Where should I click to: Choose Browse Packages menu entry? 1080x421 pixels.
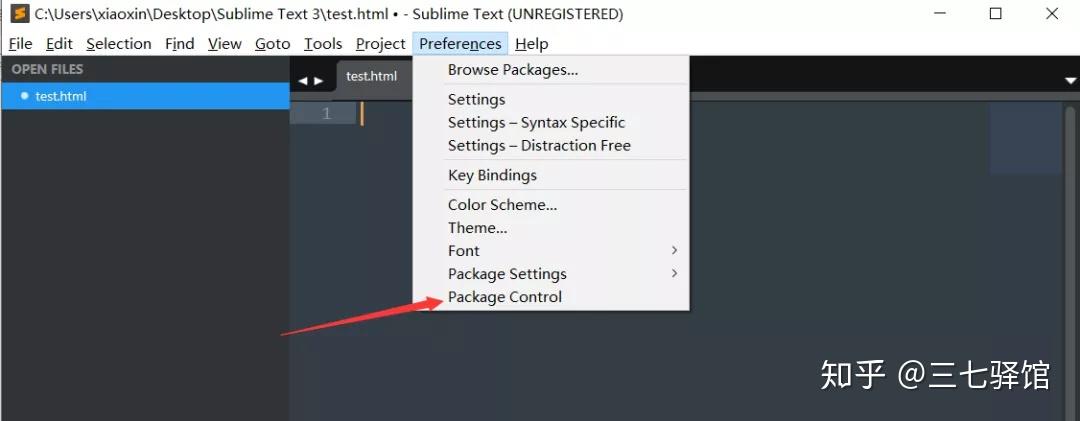pos(512,70)
